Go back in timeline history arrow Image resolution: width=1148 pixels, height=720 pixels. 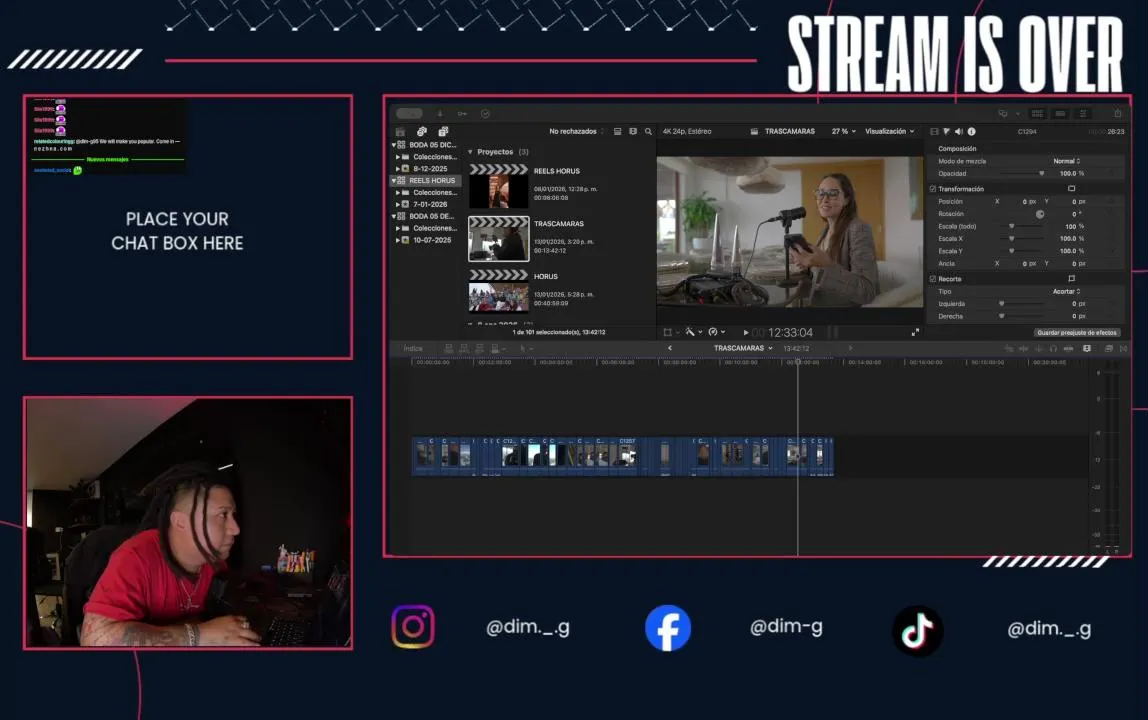tap(670, 349)
